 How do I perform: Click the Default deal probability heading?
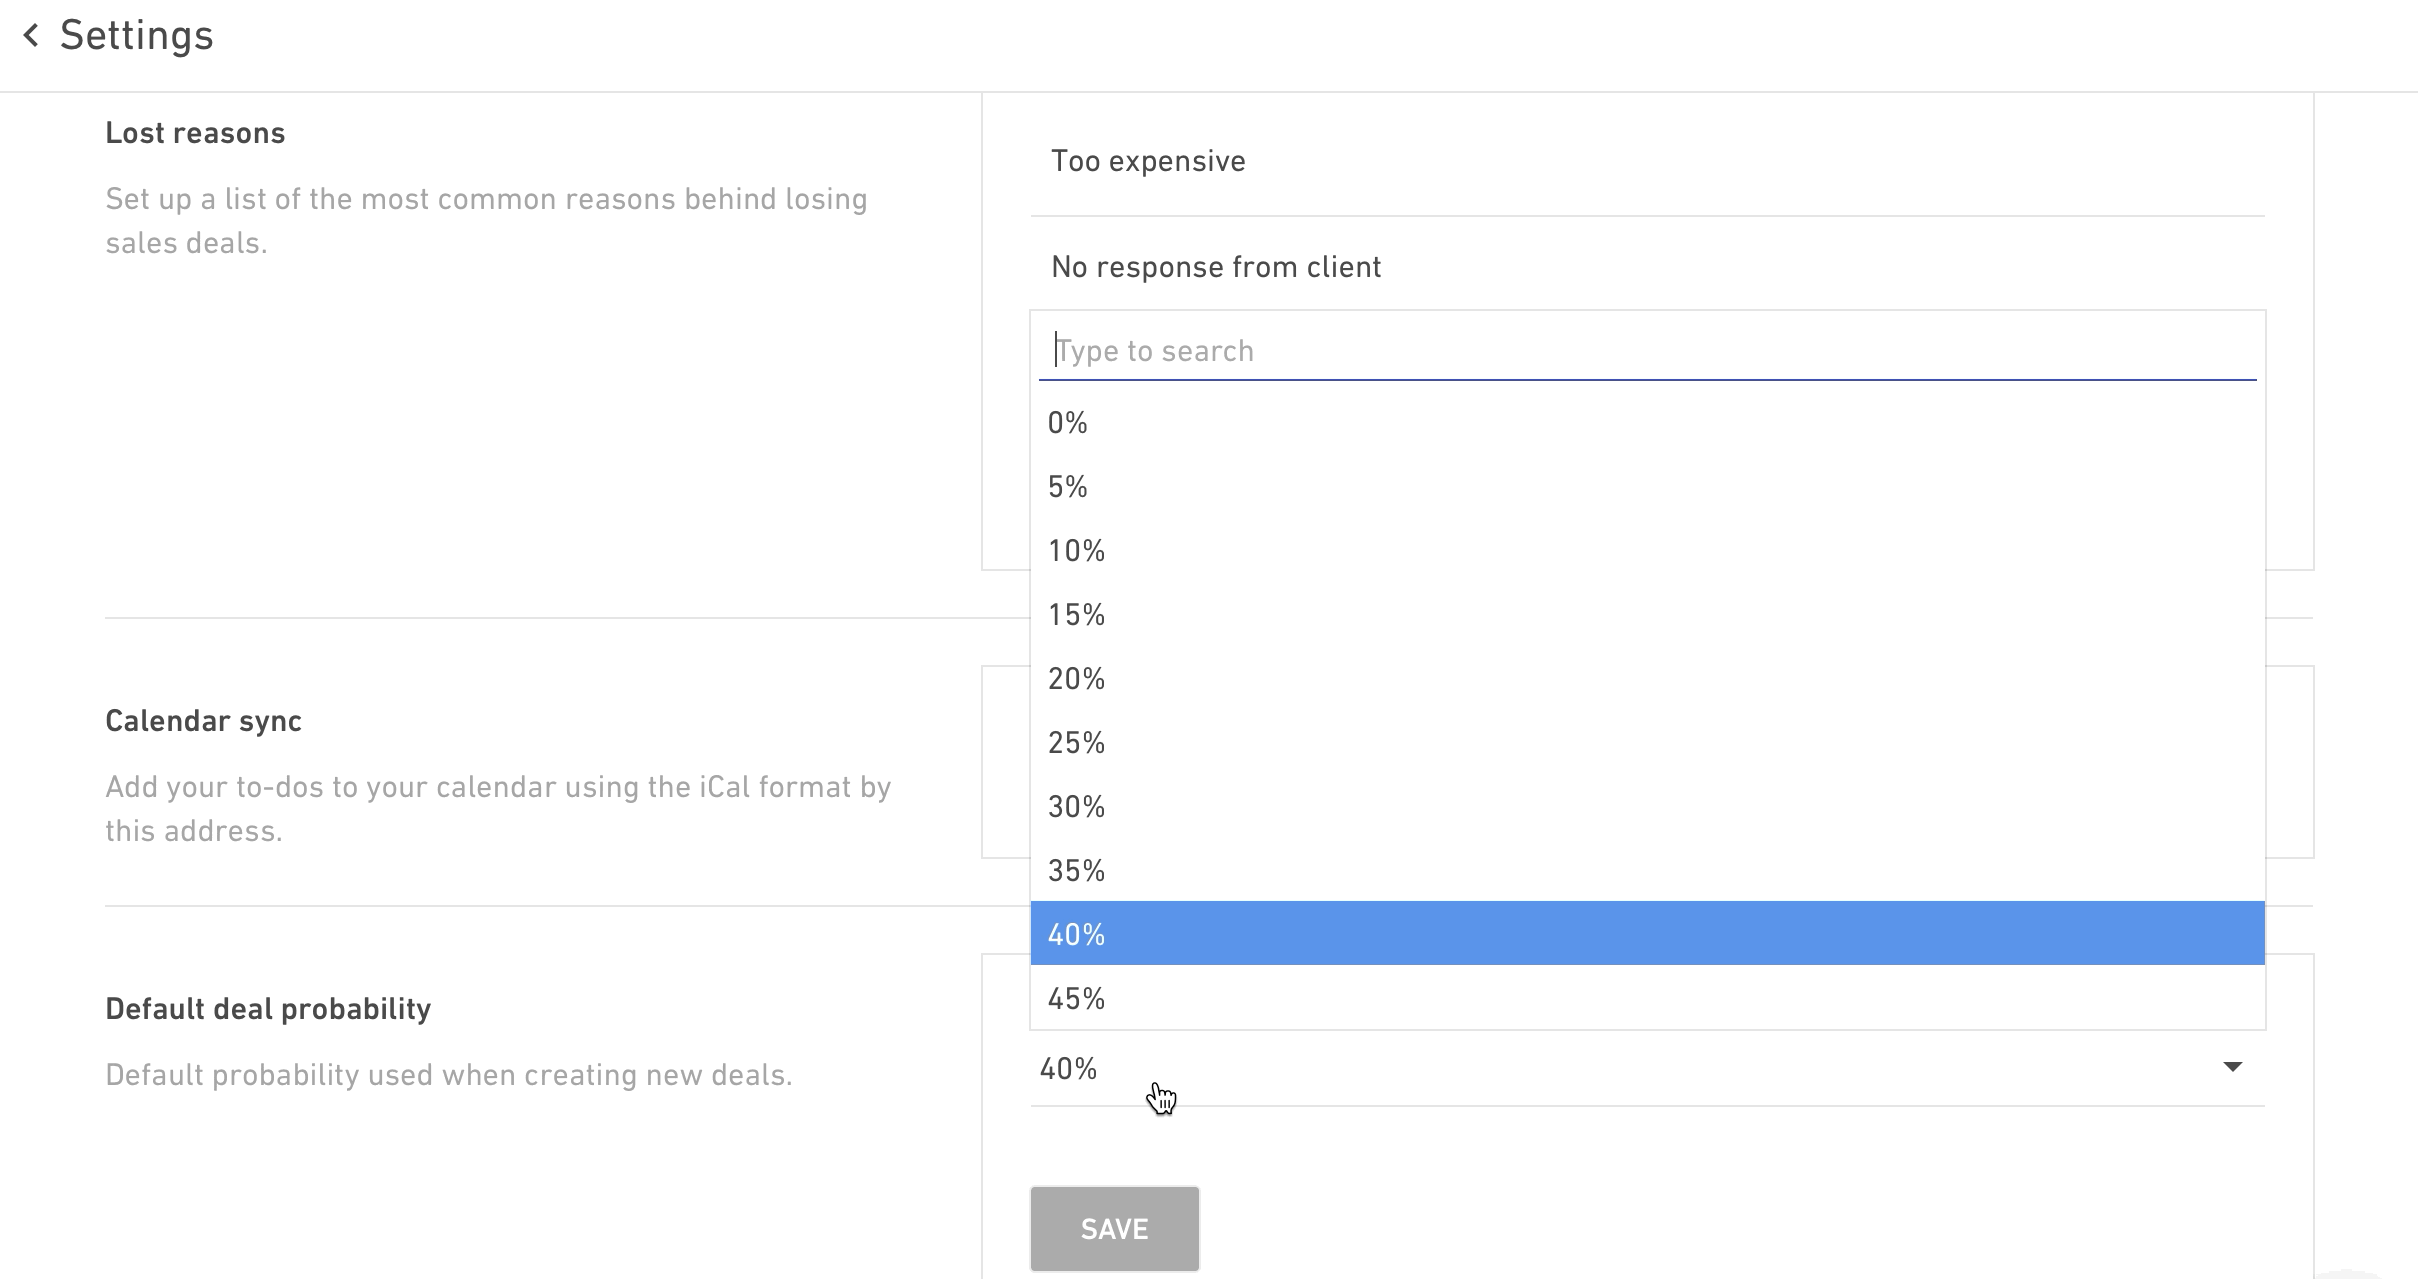(x=268, y=1008)
